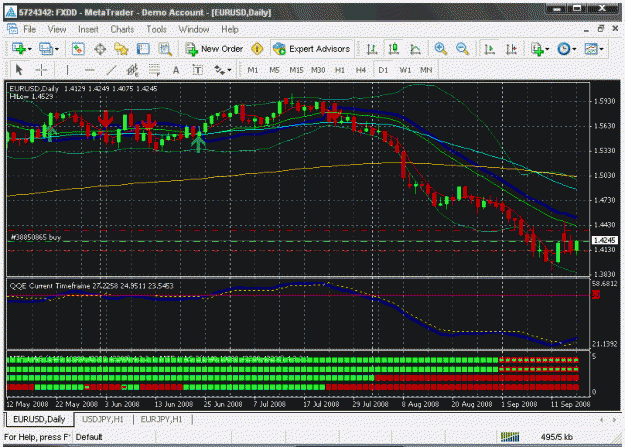The width and height of the screenshot is (625, 447).
Task: Click the 1.4245 price label on scale
Action: coord(605,240)
